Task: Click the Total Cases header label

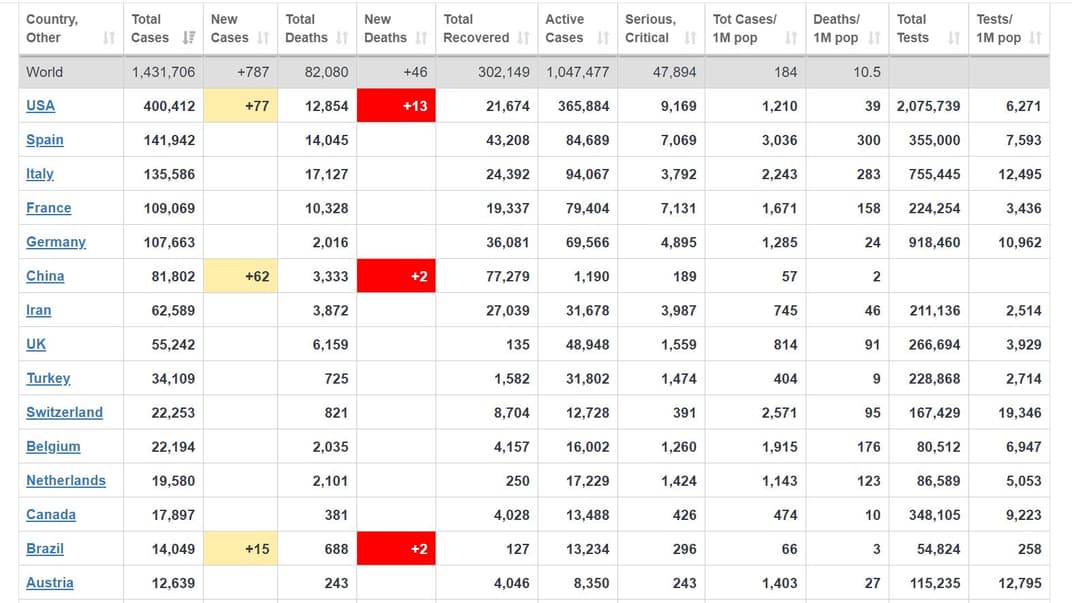Action: [x=150, y=29]
